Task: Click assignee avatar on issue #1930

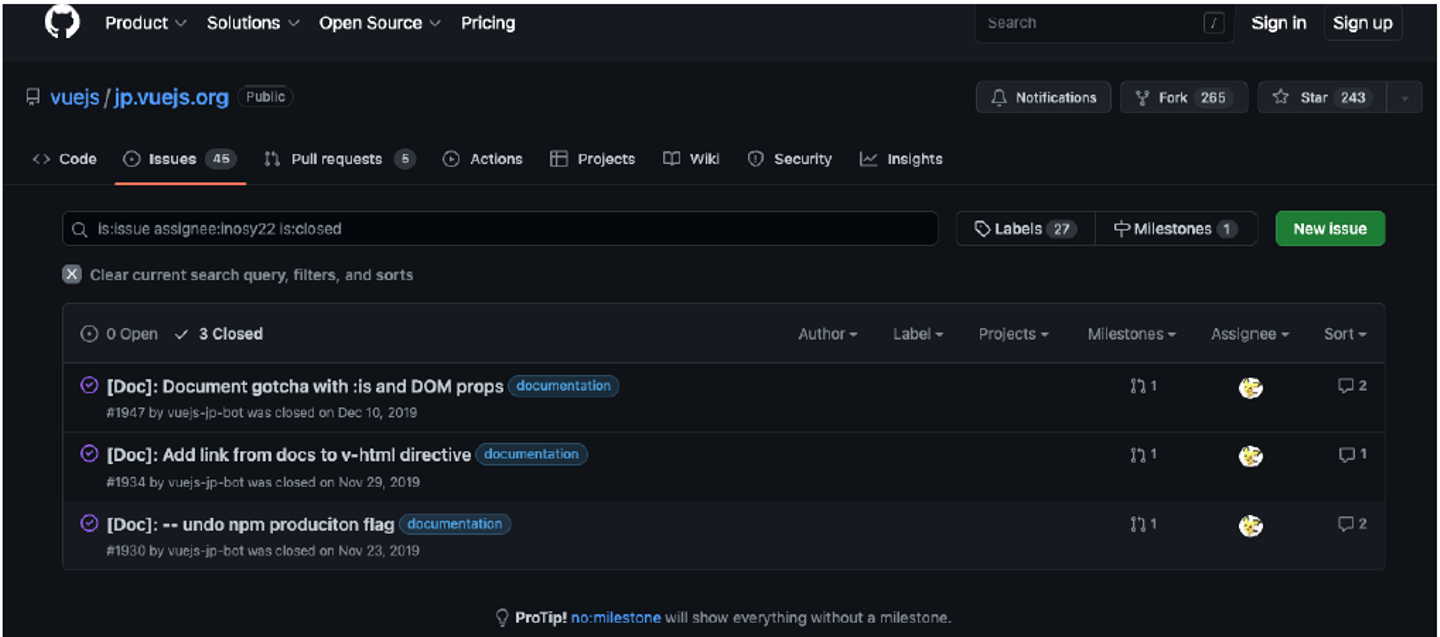Action: pos(1250,526)
